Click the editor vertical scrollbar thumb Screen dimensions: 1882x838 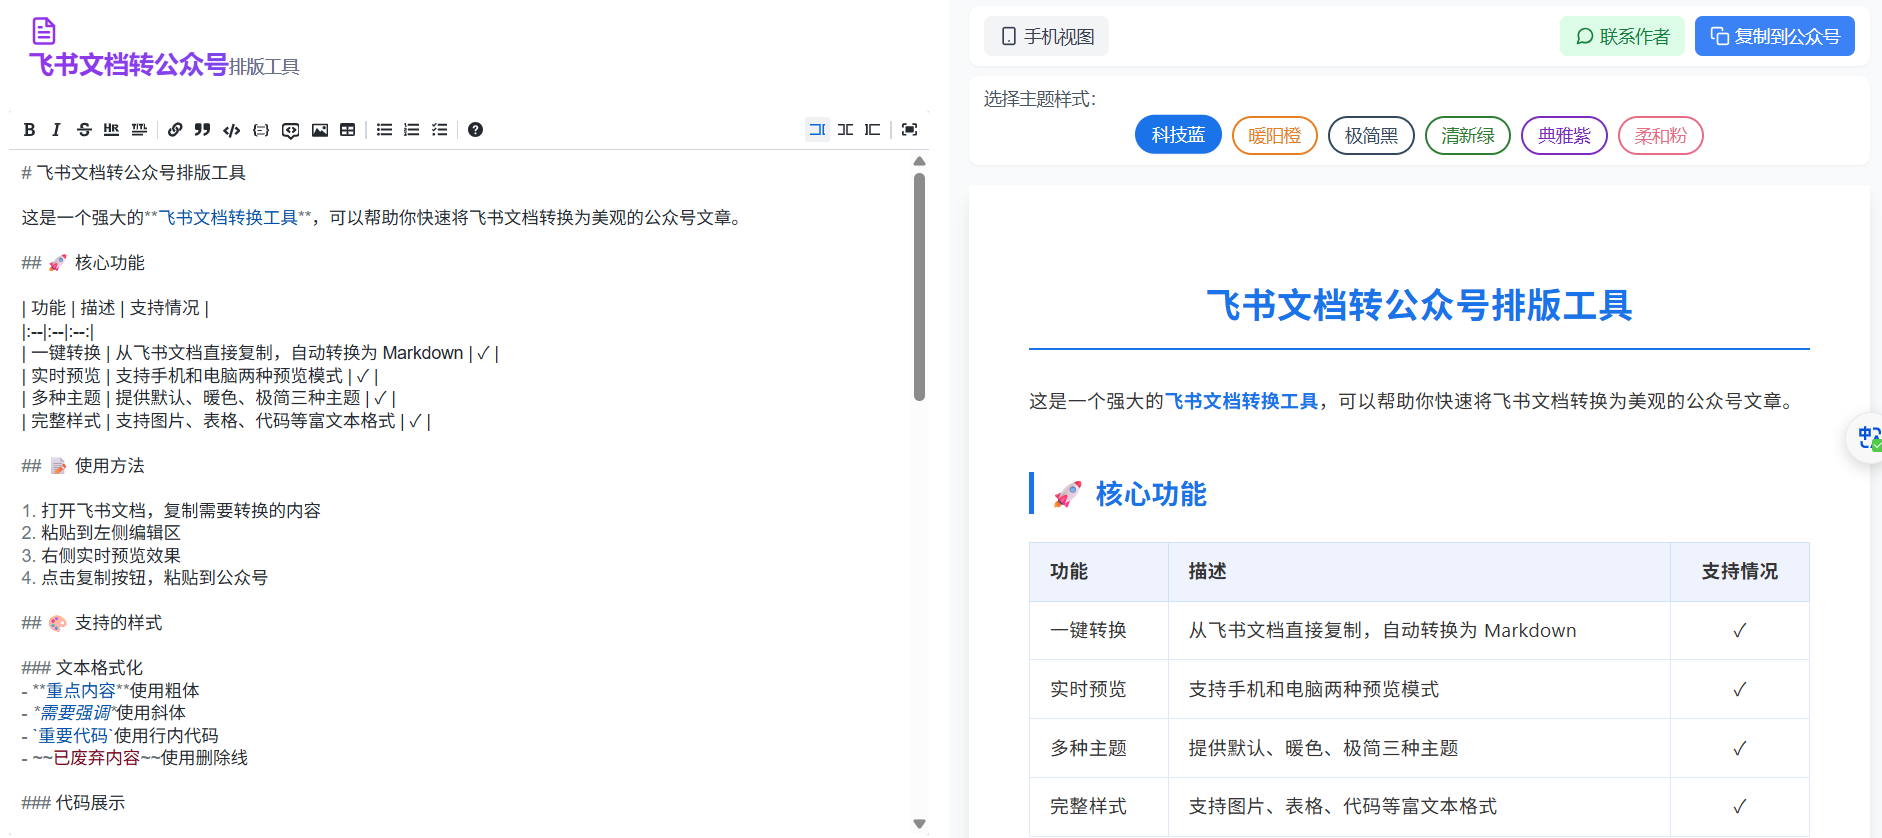click(x=920, y=287)
